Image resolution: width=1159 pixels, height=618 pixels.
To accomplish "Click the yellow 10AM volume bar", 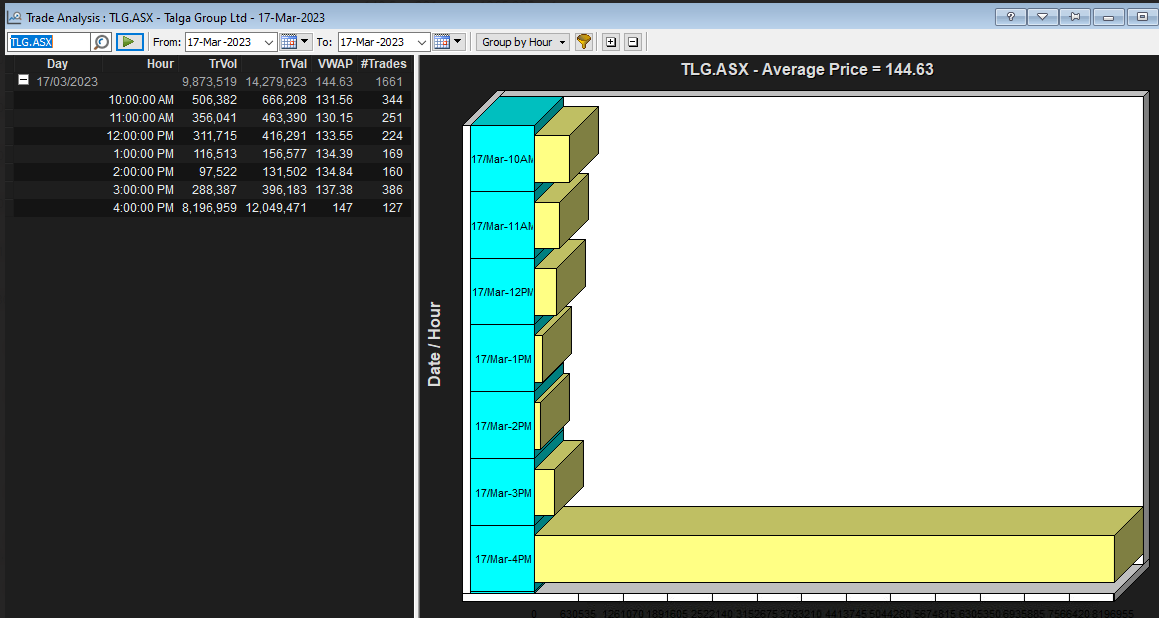I will coord(551,158).
